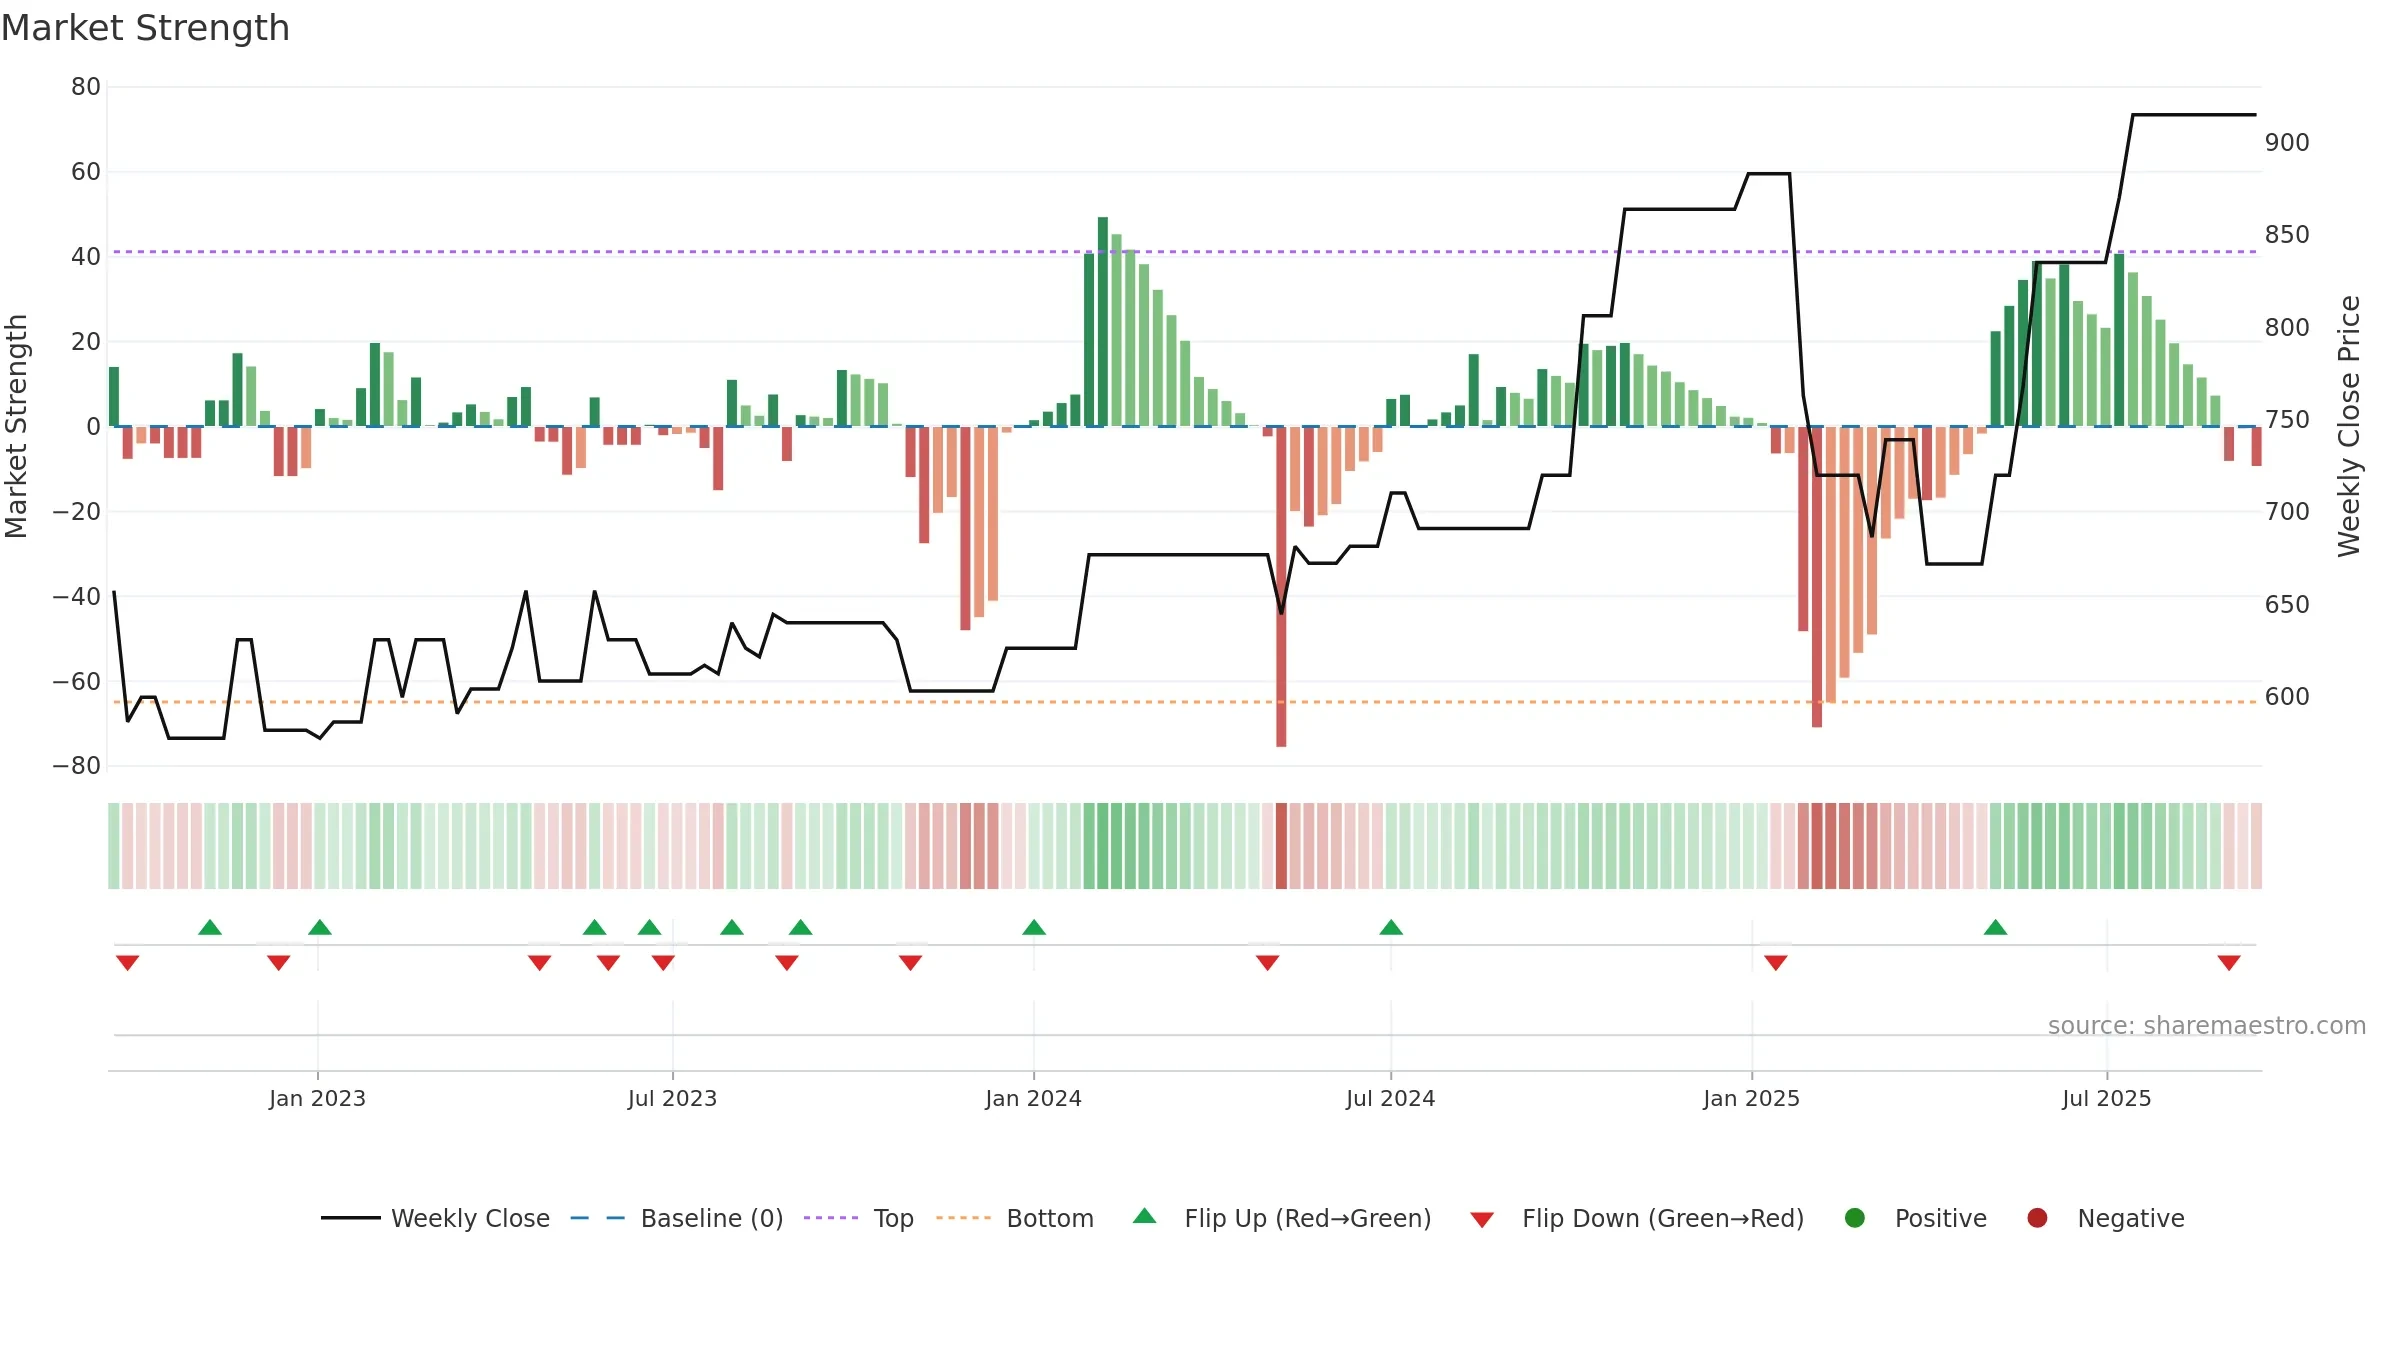The width and height of the screenshot is (2400, 1350).
Task: Click the first flip-down marker at chart start
Action: pos(127,962)
